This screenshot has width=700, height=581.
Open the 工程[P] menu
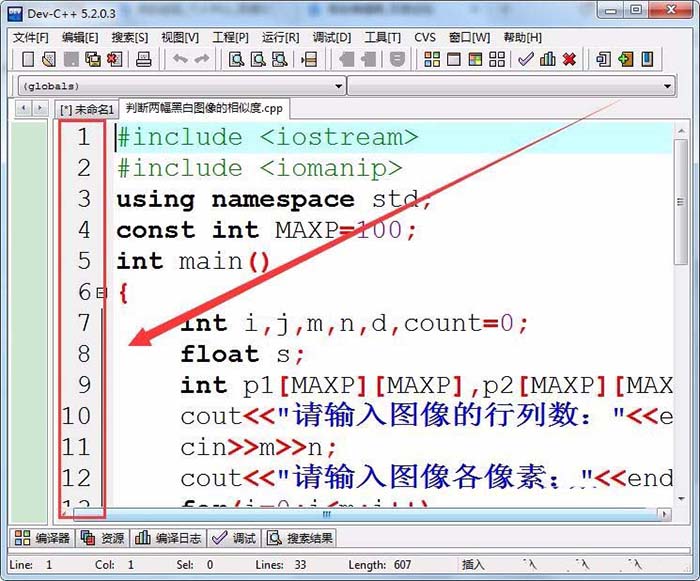point(230,38)
